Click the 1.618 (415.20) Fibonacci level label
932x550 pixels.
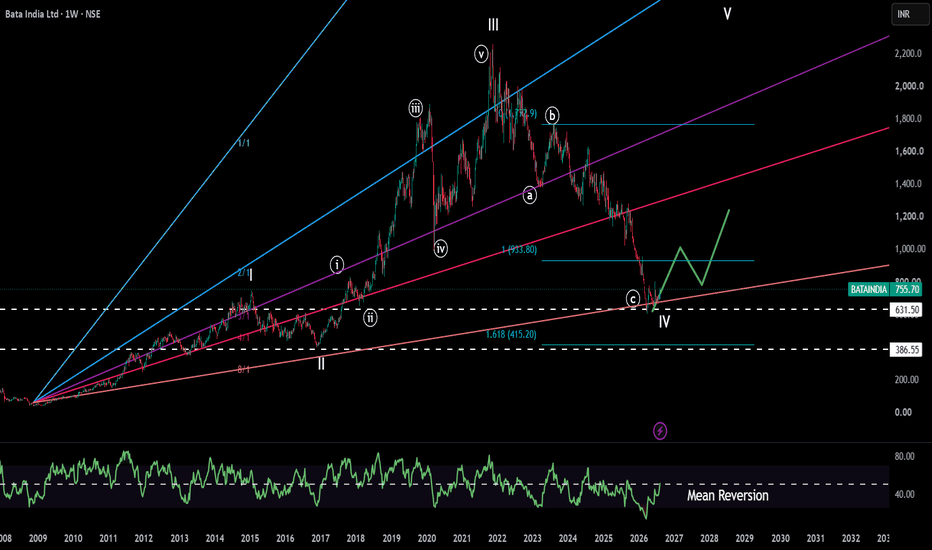tap(511, 335)
